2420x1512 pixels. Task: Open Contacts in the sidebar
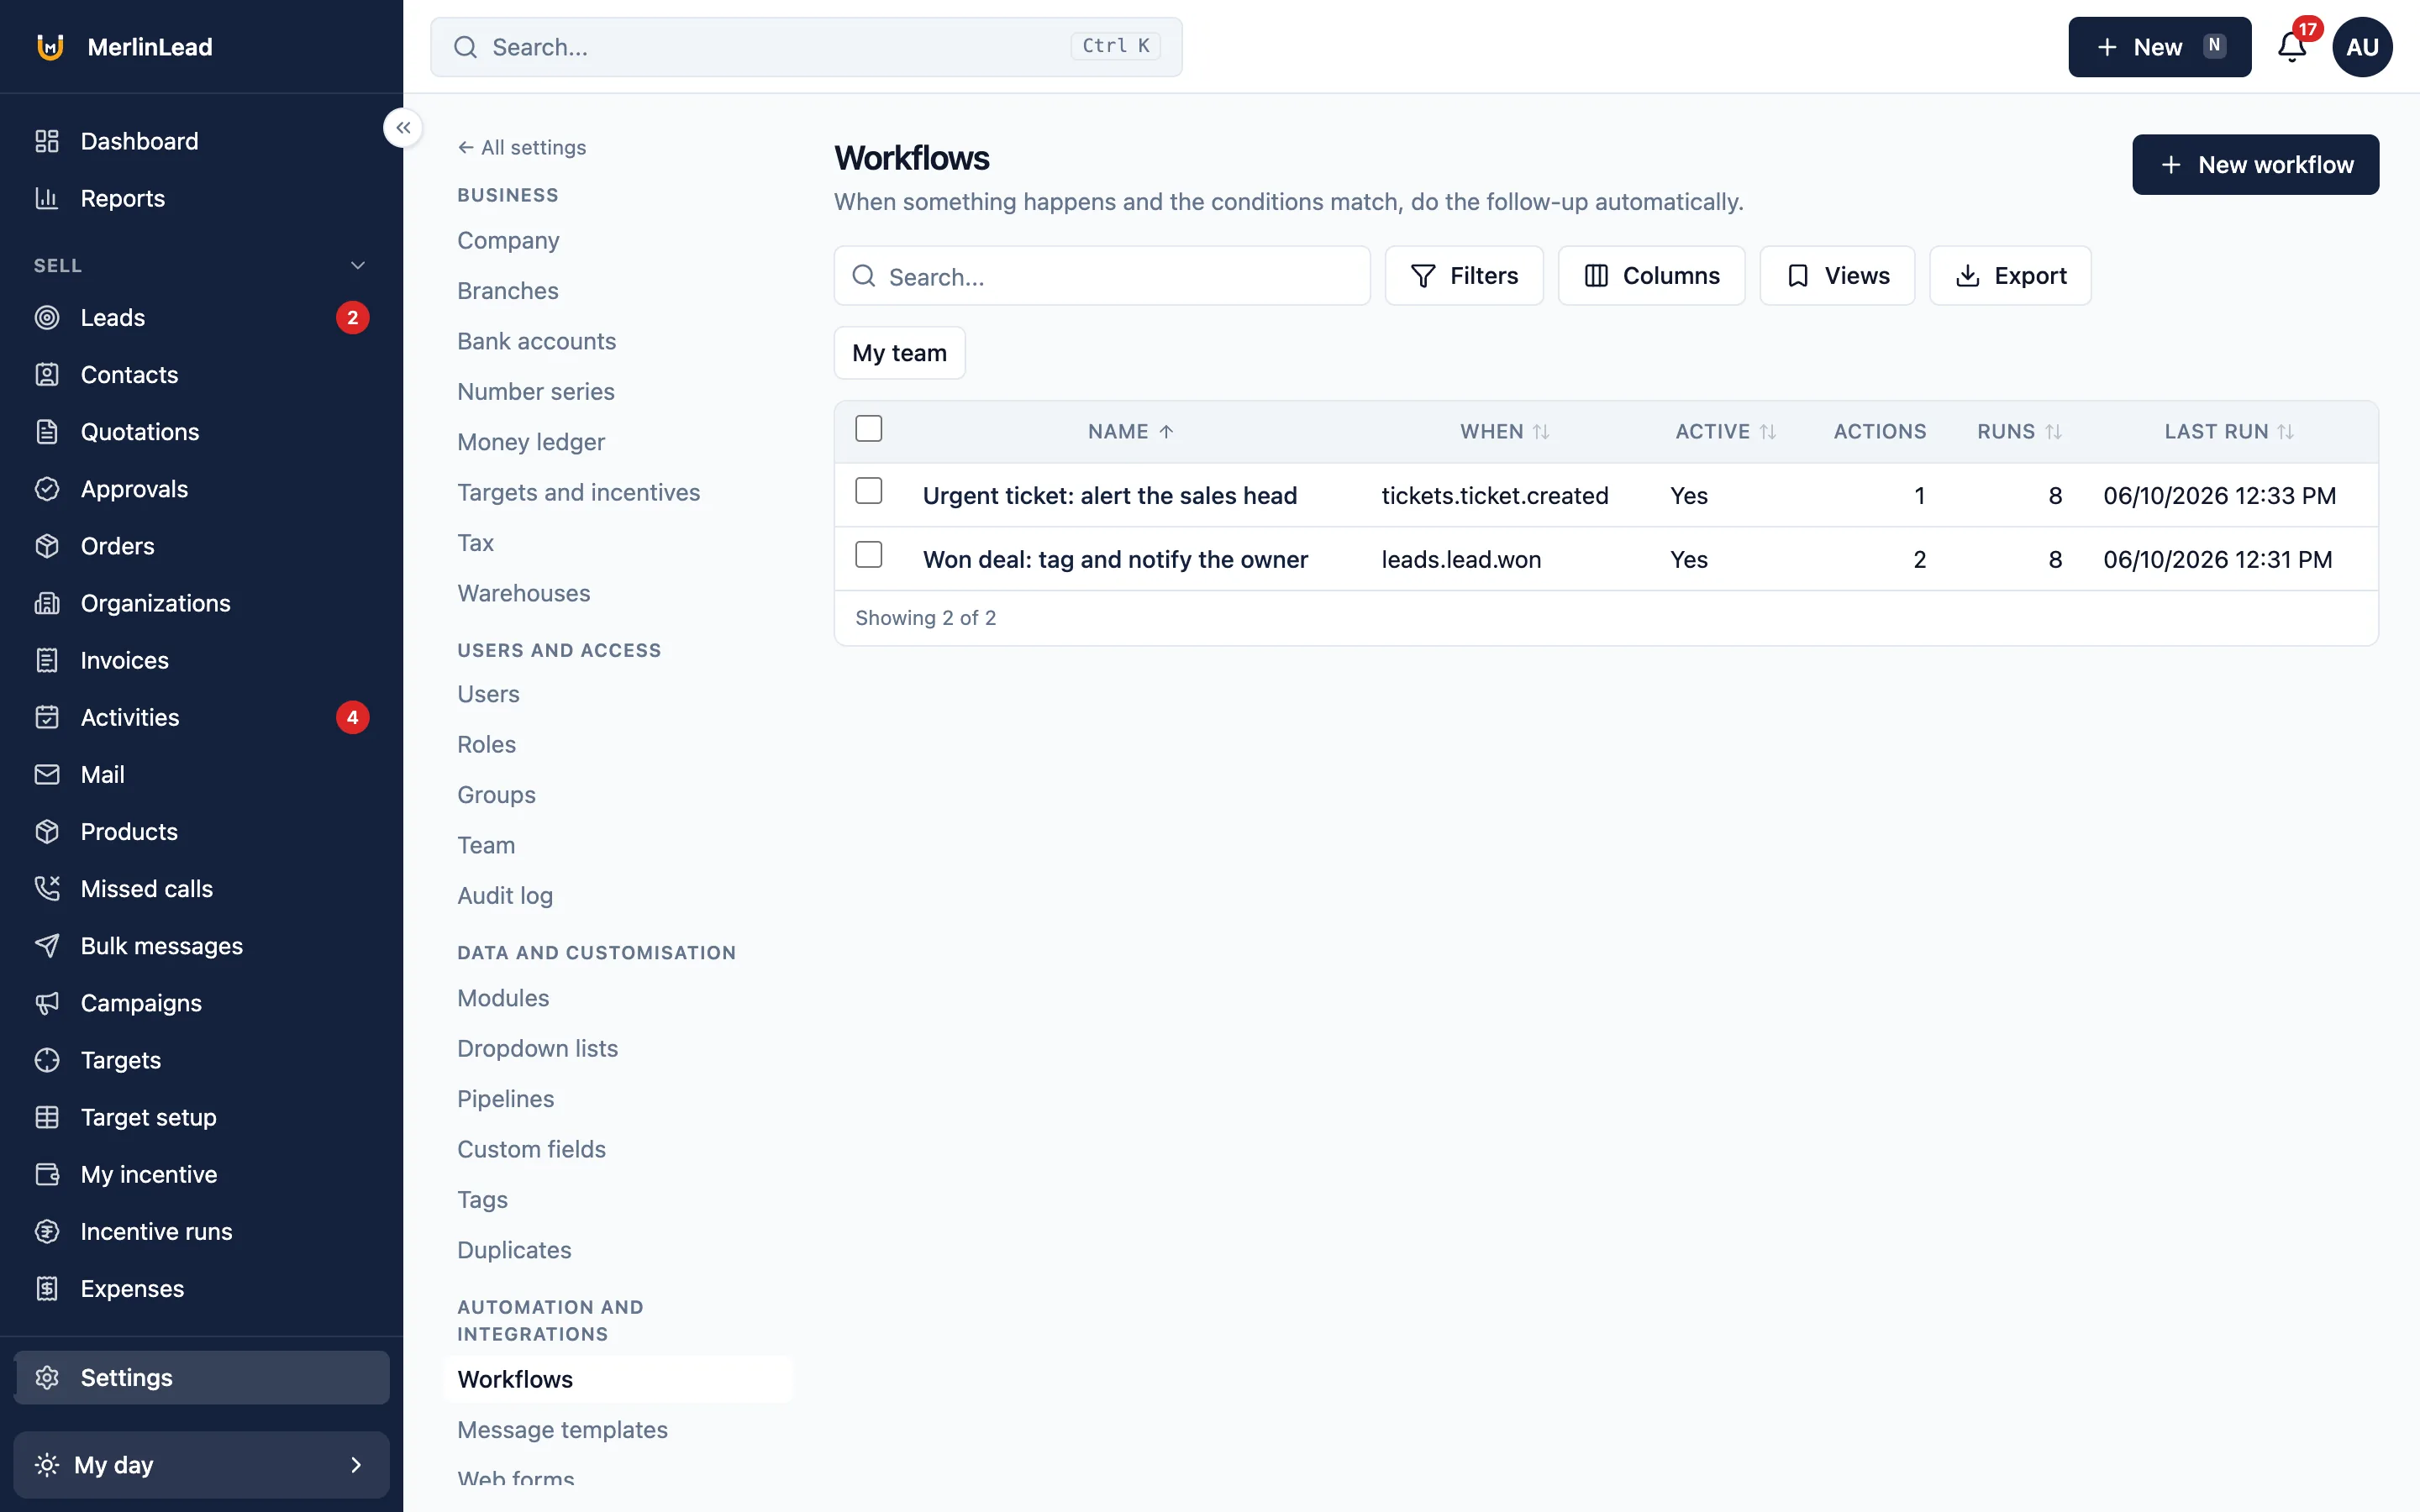click(x=201, y=375)
